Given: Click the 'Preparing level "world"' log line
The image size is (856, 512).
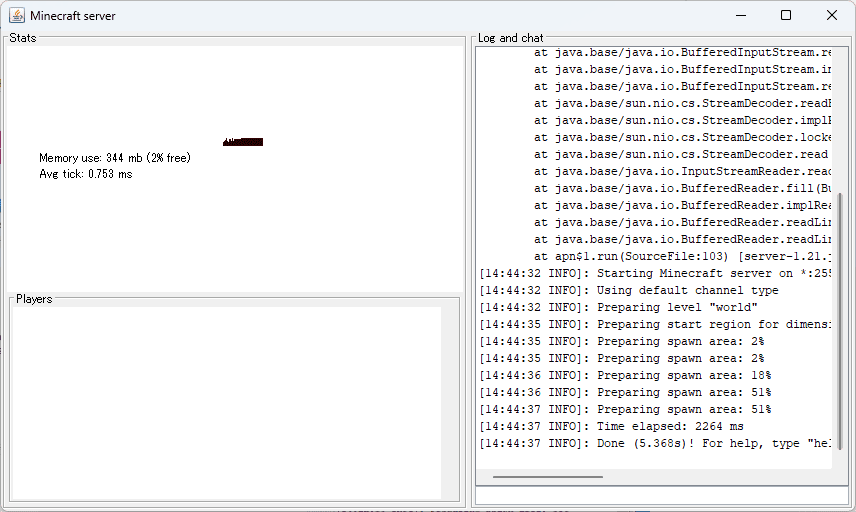Looking at the screenshot, I should (619, 307).
